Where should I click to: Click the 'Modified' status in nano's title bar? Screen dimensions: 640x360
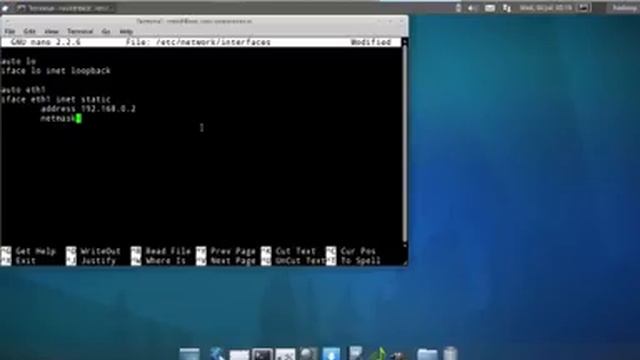(371, 42)
